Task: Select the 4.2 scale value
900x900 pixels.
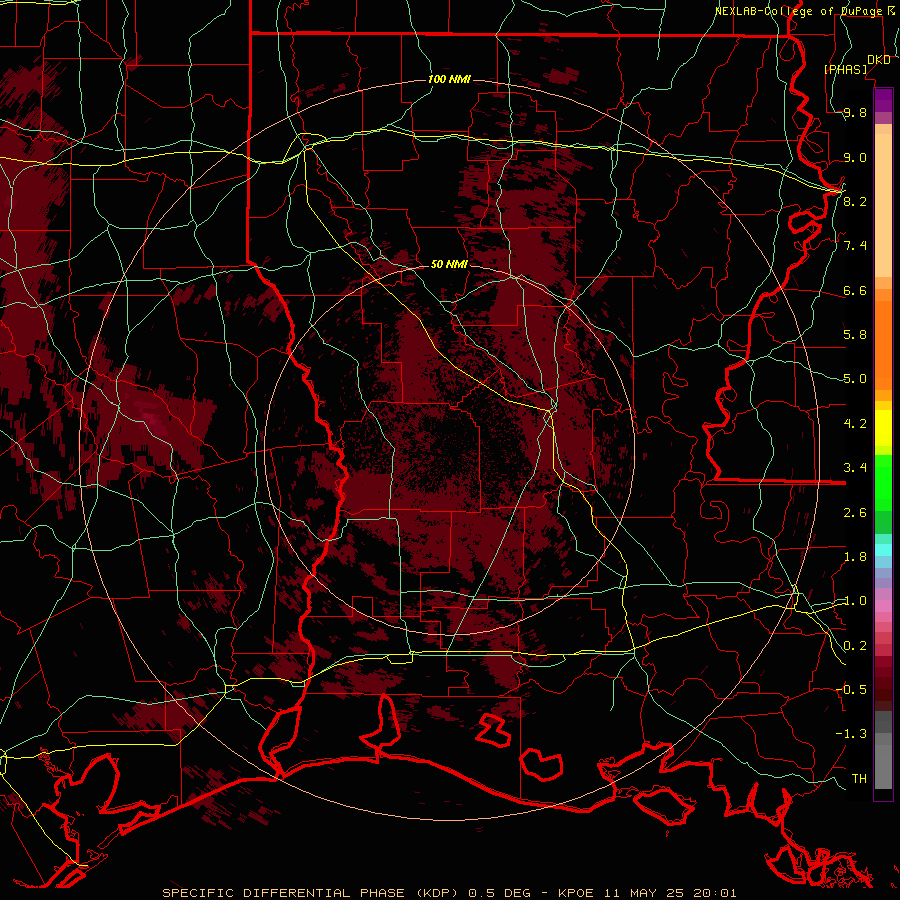Action: pyautogui.click(x=855, y=424)
